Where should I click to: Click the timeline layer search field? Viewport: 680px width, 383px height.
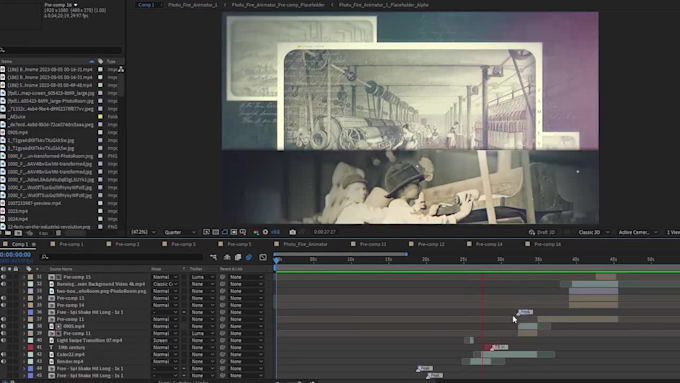(x=121, y=257)
